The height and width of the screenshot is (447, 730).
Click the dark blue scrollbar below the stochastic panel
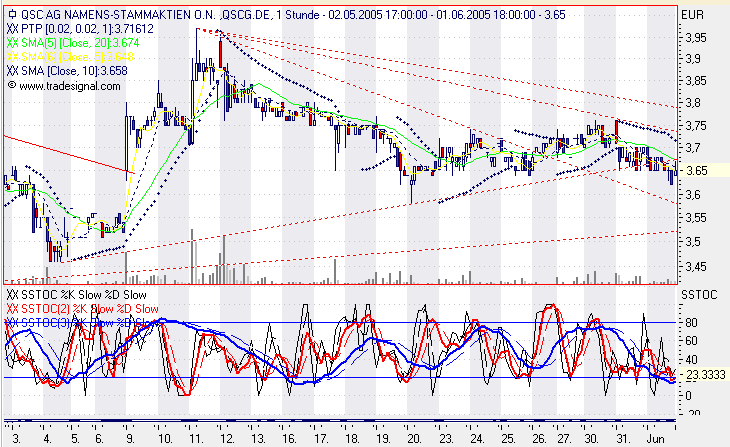click(x=340, y=420)
